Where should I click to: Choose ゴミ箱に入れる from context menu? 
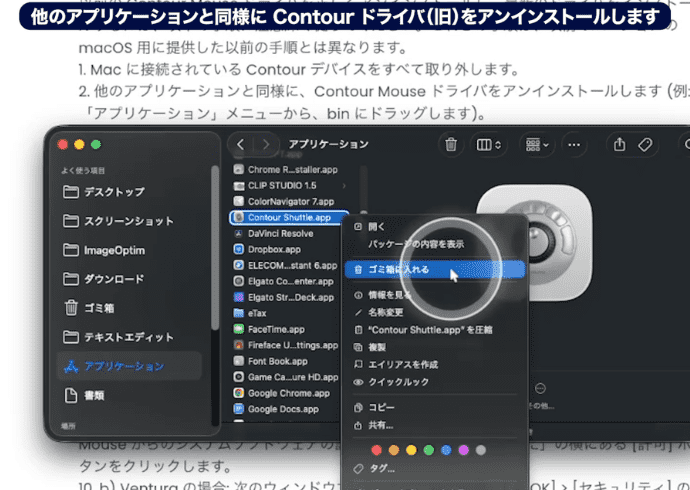coord(390,269)
